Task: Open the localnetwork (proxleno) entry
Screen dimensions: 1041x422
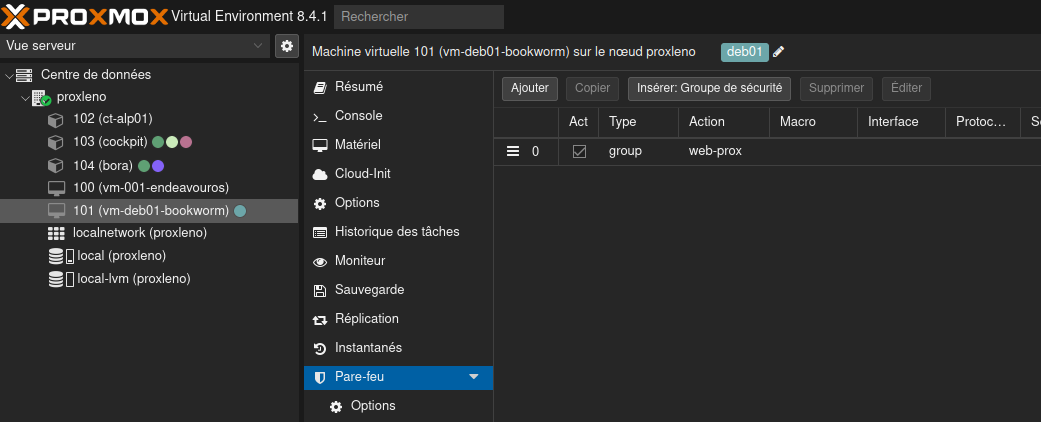Action: click(139, 233)
